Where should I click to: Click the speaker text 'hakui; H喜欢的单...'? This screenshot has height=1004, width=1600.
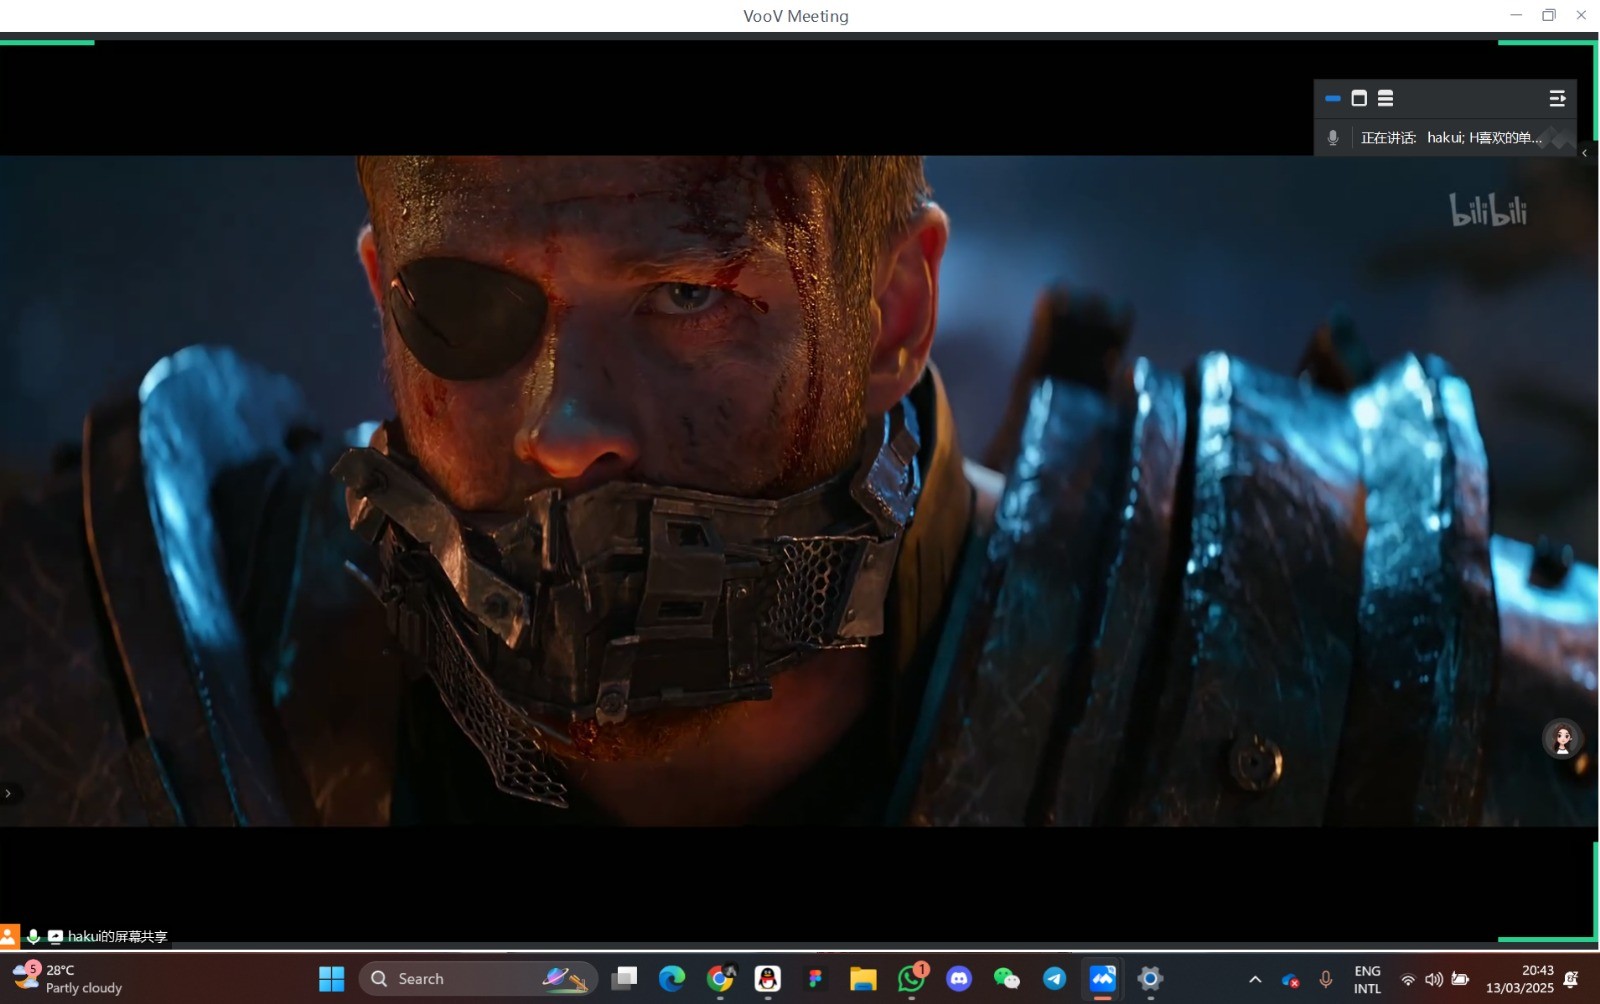1484,138
